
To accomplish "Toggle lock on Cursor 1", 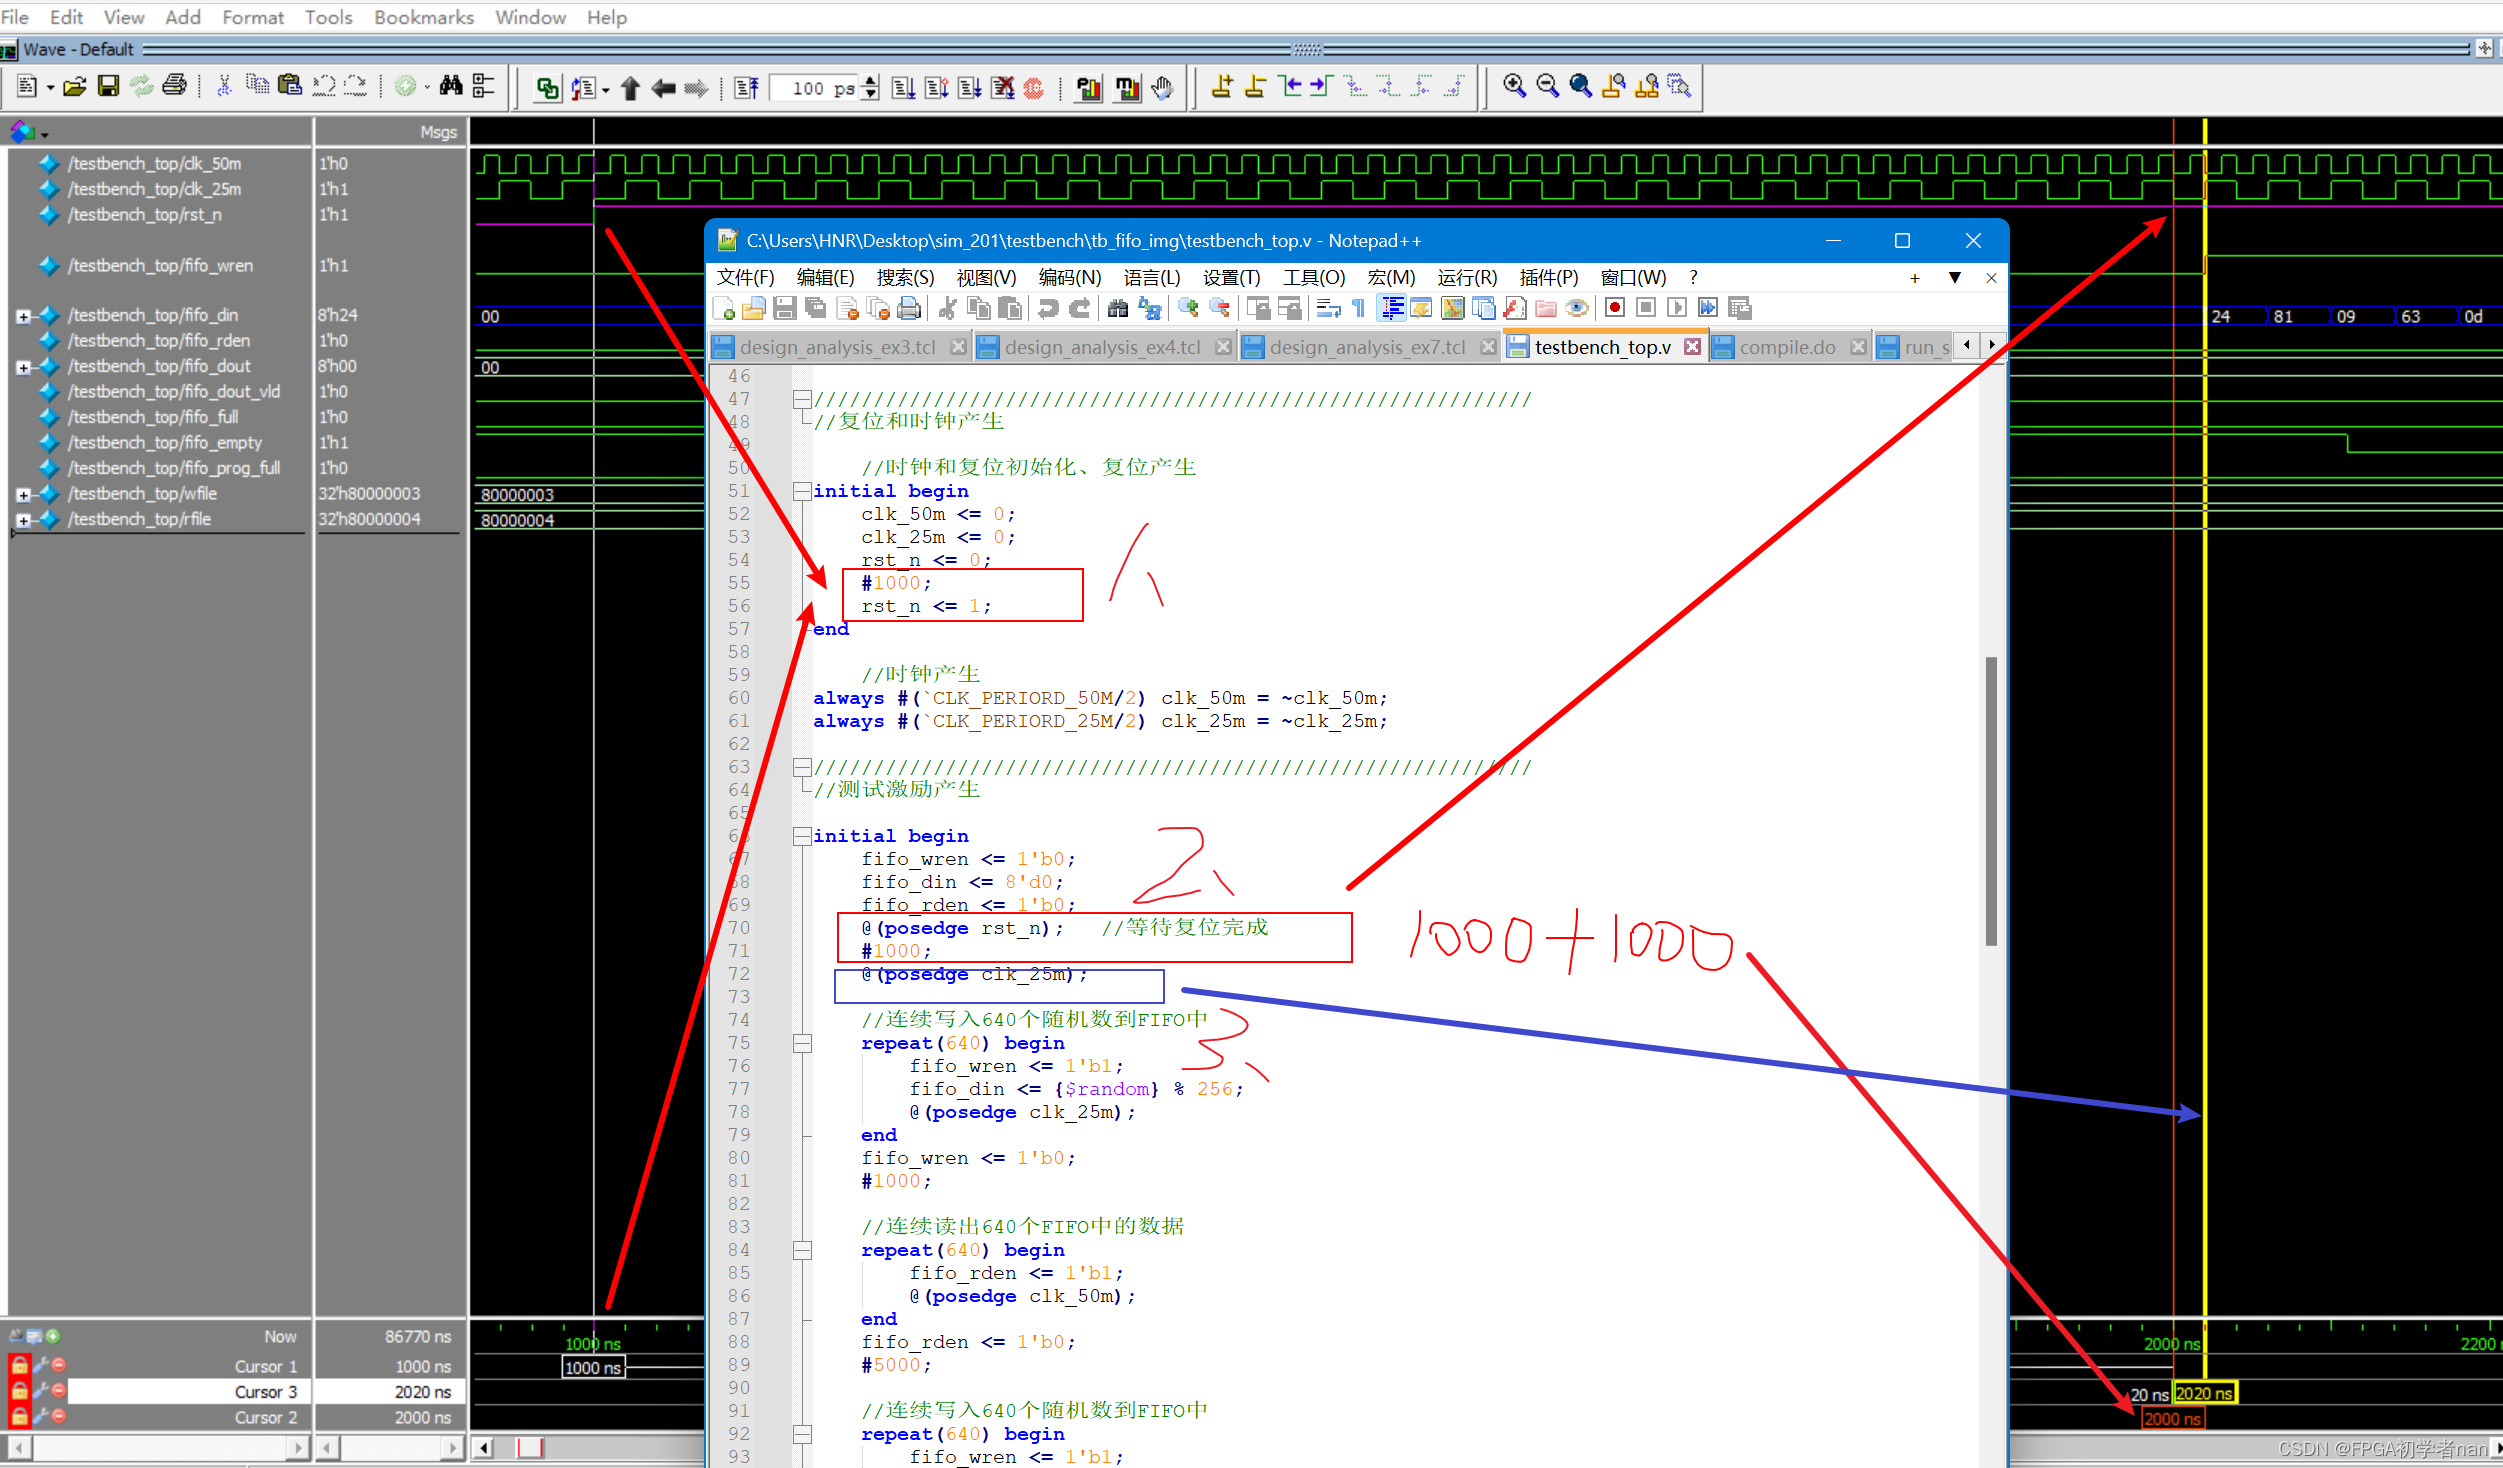I will [19, 1366].
